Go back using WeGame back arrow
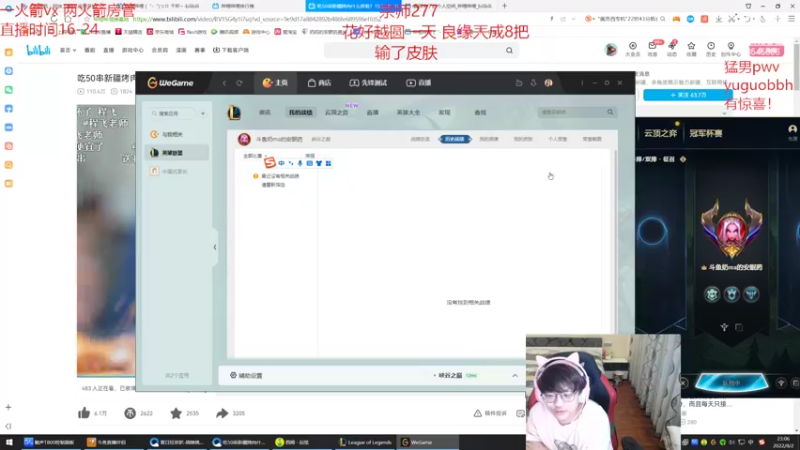The width and height of the screenshot is (800, 450). click(224, 83)
